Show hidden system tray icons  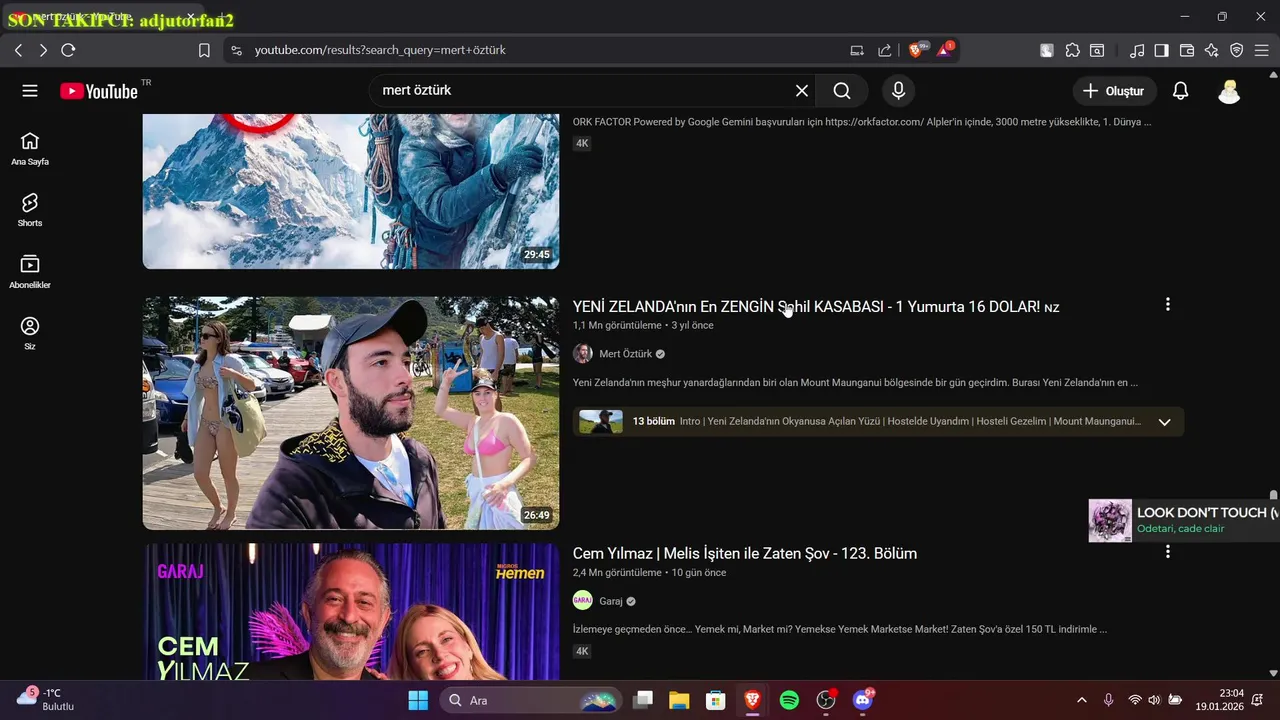1081,700
